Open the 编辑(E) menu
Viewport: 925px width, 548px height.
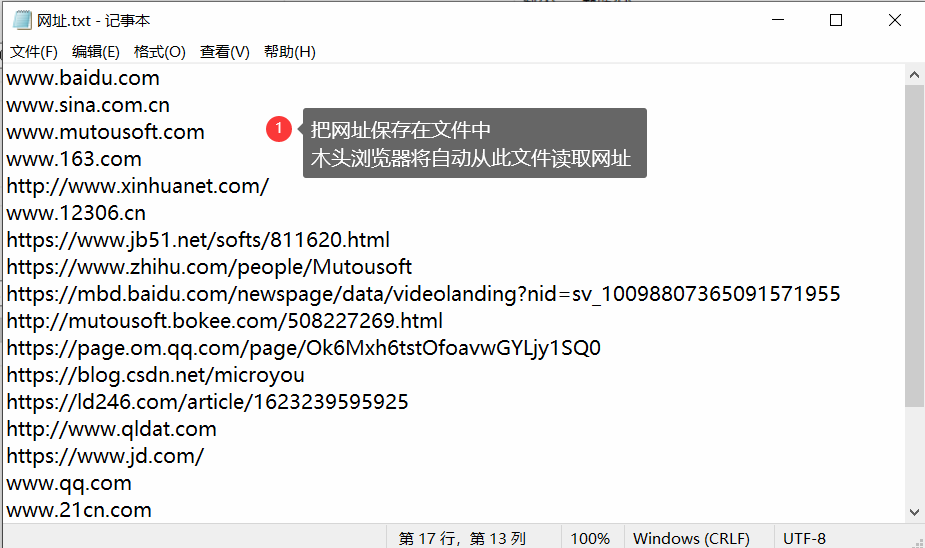[96, 52]
